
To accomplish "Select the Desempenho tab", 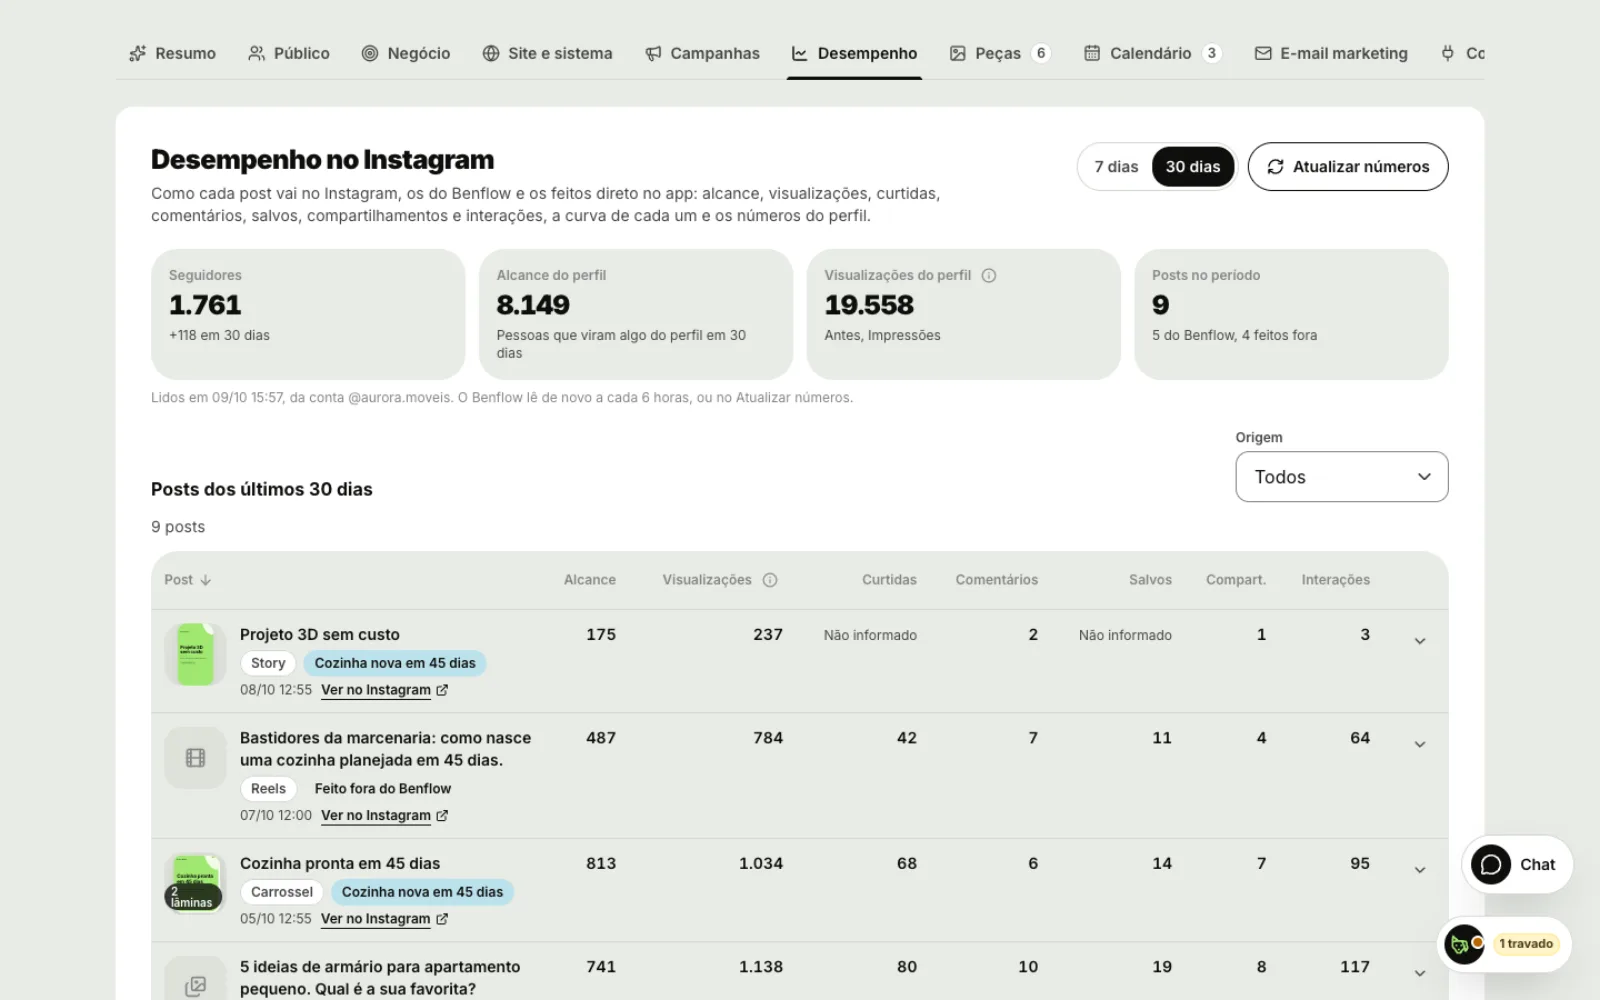I will click(x=854, y=53).
